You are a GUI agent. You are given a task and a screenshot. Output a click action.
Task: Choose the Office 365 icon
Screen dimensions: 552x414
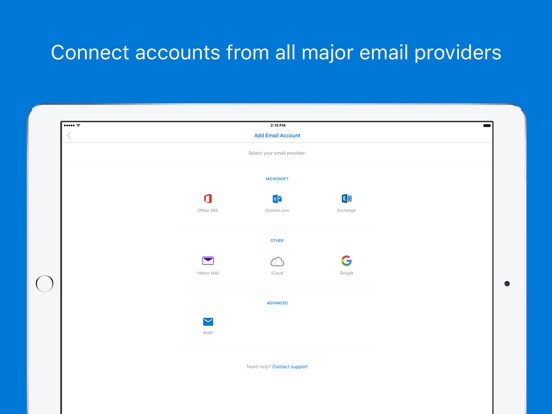(208, 199)
